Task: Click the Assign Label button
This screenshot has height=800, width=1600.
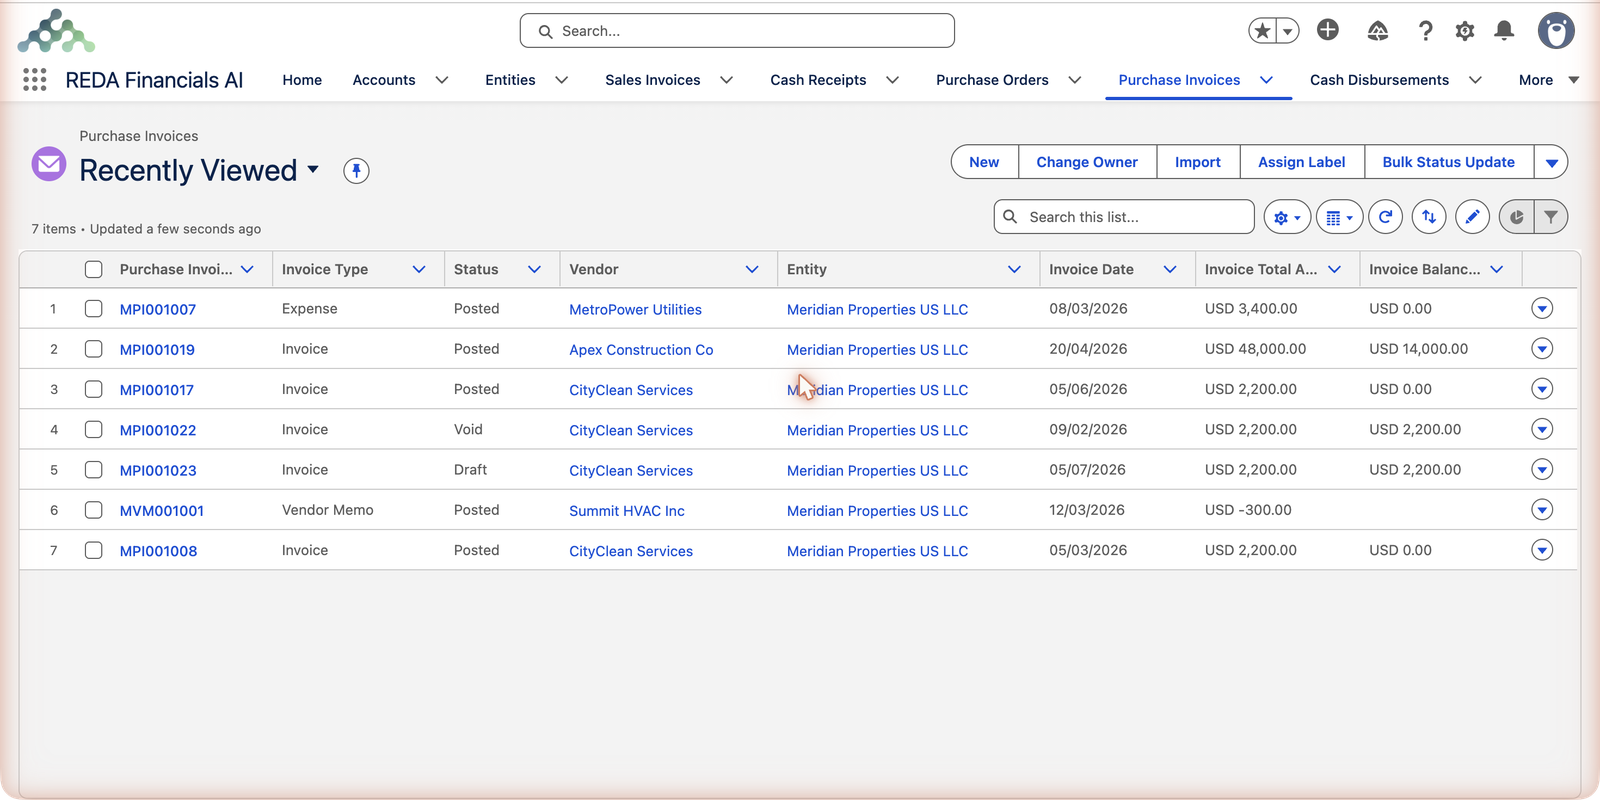Action: coord(1302,162)
